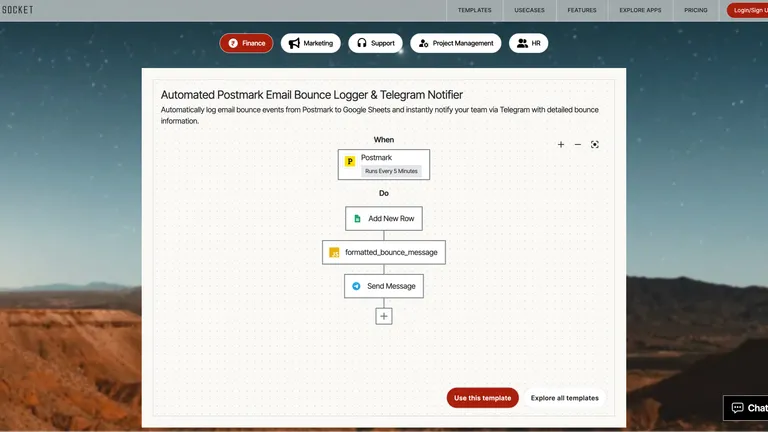The width and height of the screenshot is (768, 432).
Task: Select the HR category tab
Action: tap(528, 43)
